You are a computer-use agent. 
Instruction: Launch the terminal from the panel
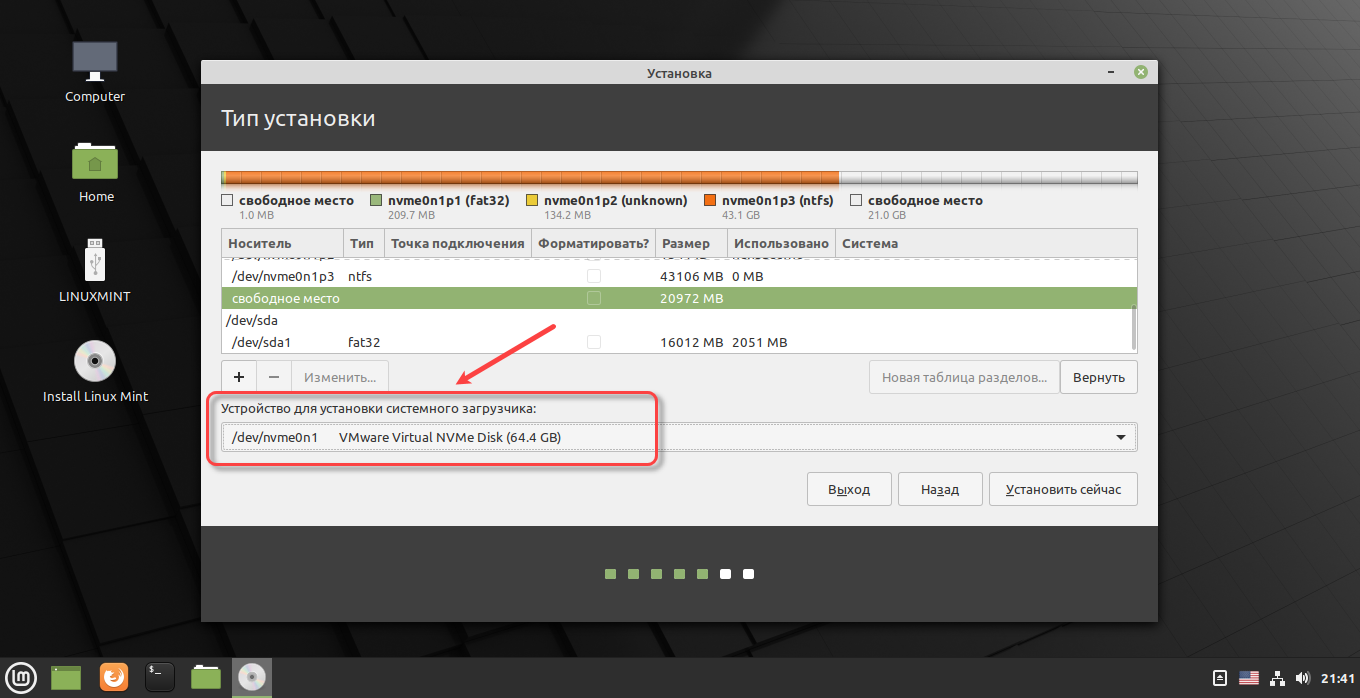pos(160,677)
